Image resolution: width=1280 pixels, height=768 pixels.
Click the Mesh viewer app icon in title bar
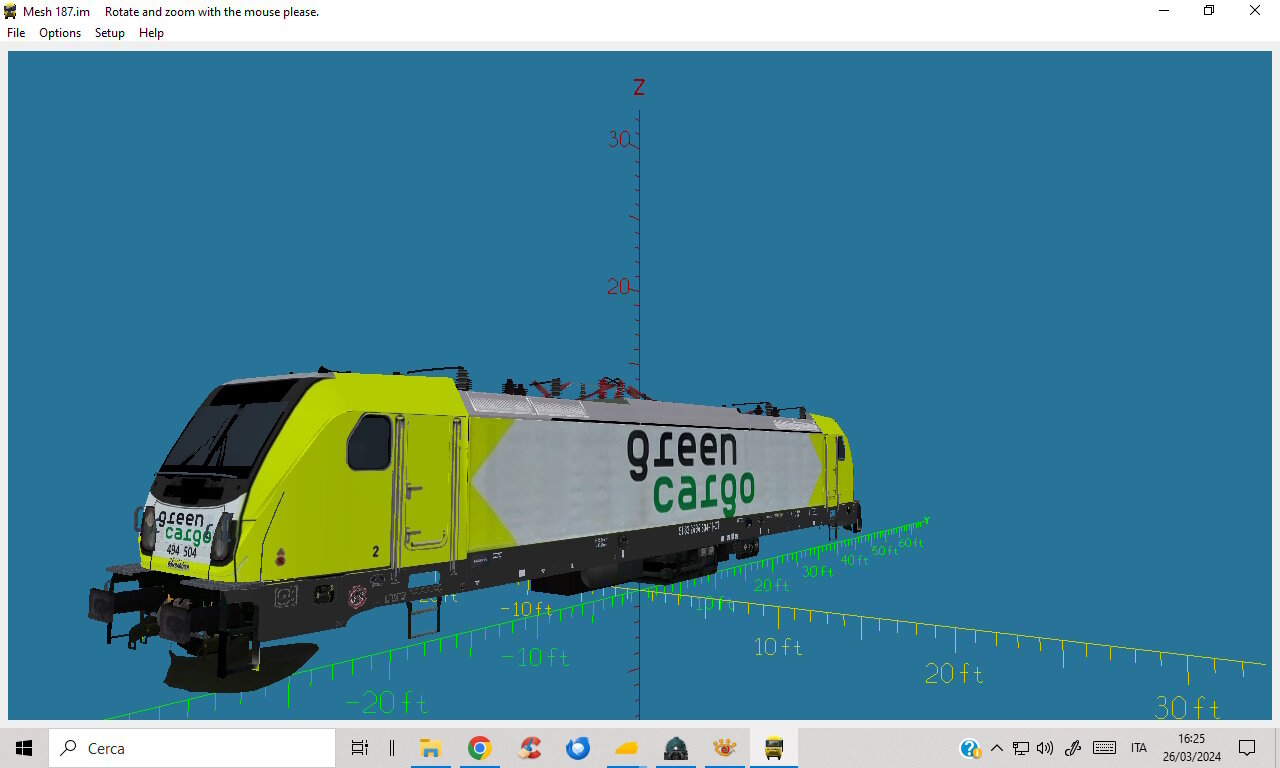pos(11,11)
